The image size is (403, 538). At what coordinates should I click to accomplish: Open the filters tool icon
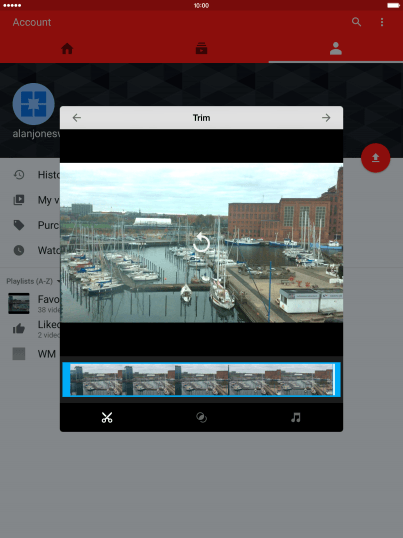(x=201, y=418)
